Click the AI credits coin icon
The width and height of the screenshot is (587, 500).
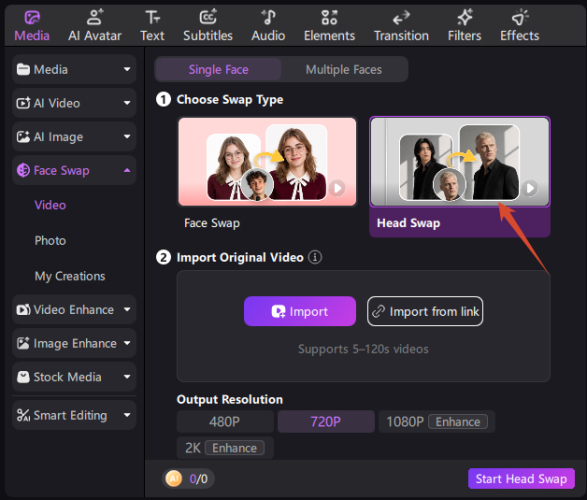click(x=174, y=478)
